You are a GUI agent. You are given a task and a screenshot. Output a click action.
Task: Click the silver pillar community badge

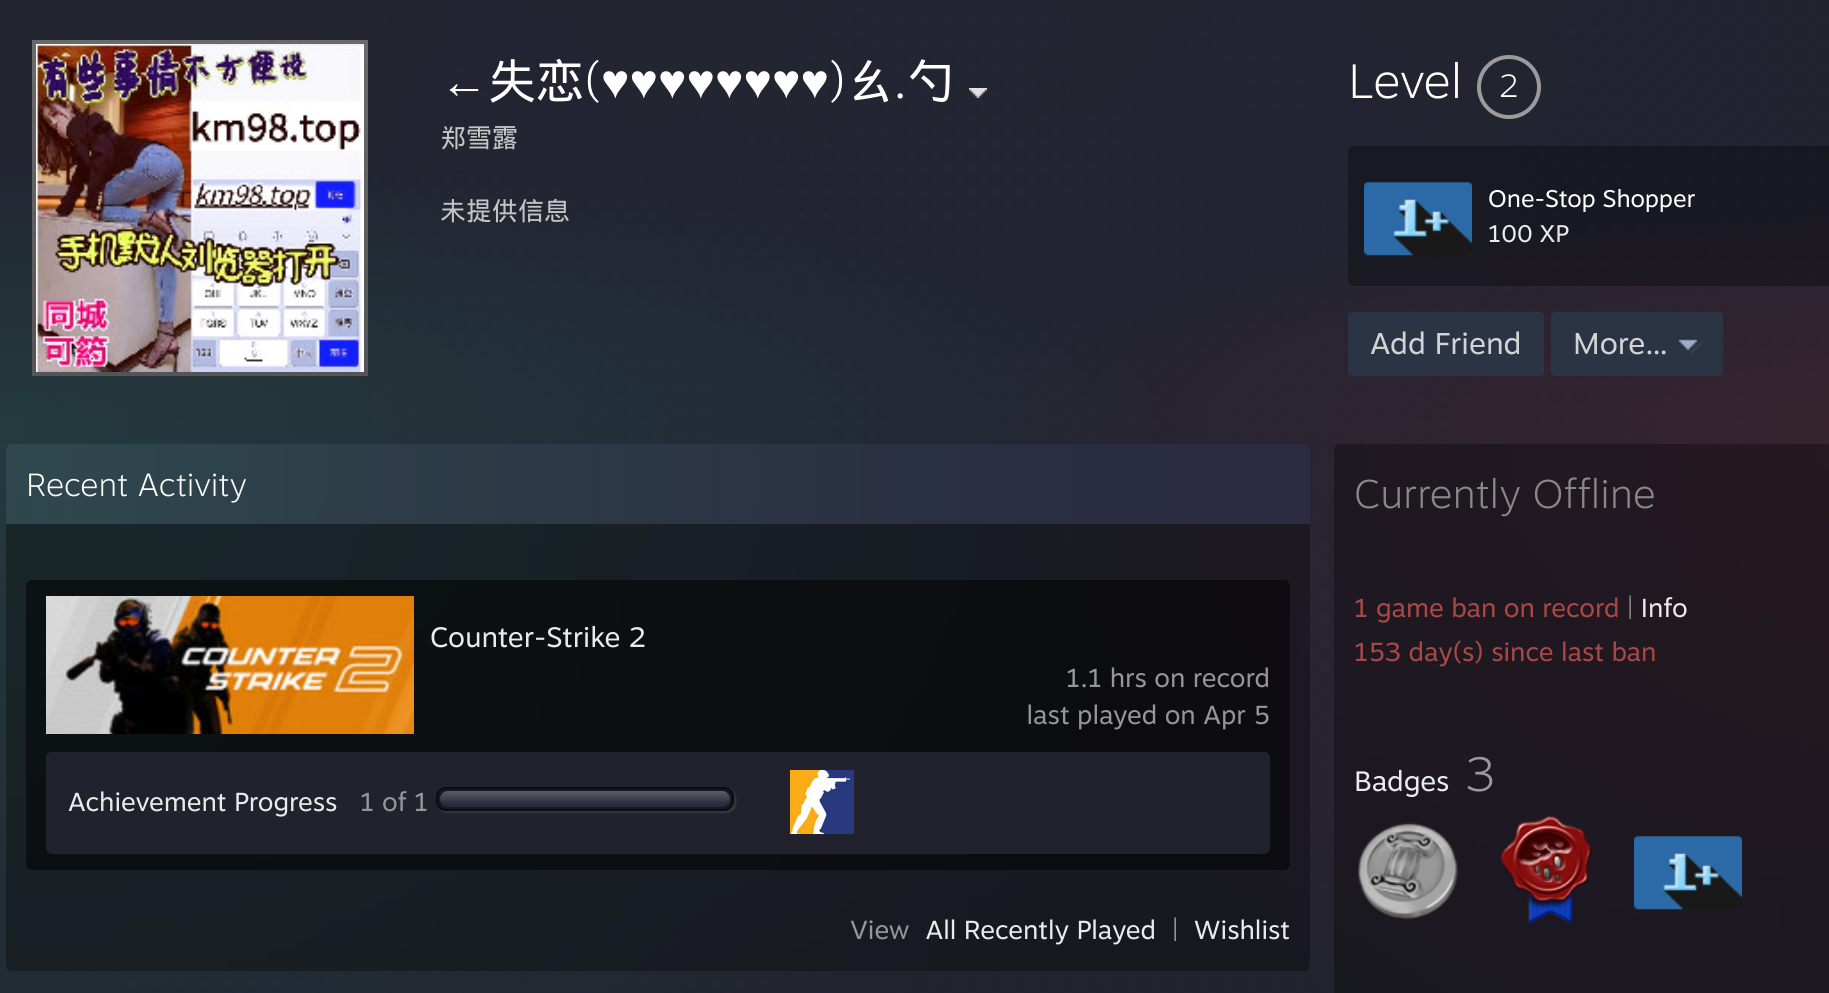1407,871
